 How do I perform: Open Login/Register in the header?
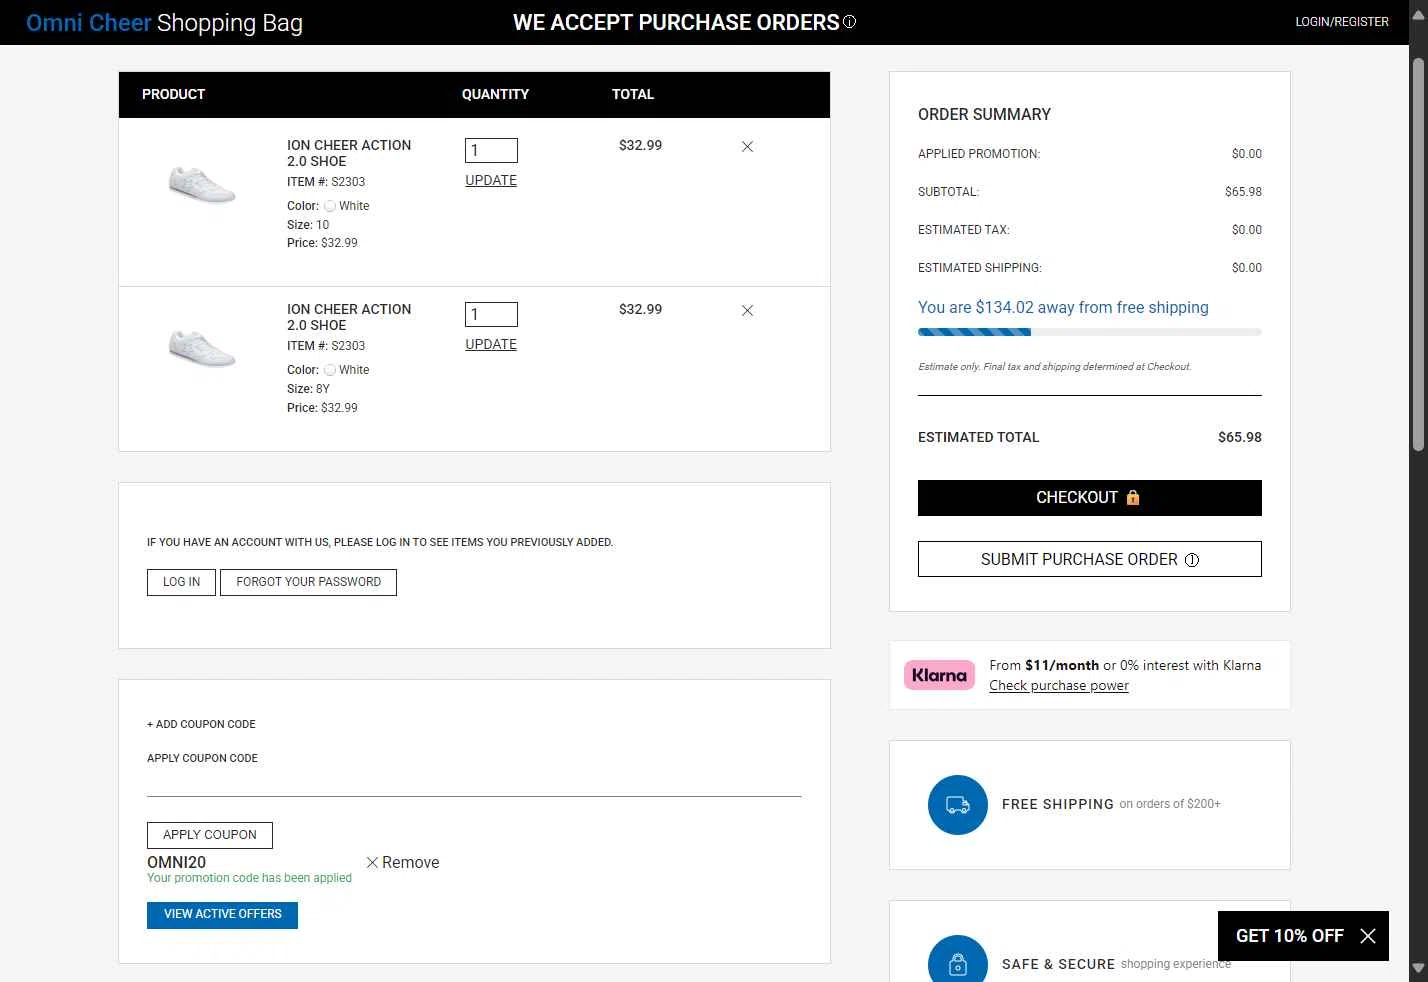pos(1341,22)
